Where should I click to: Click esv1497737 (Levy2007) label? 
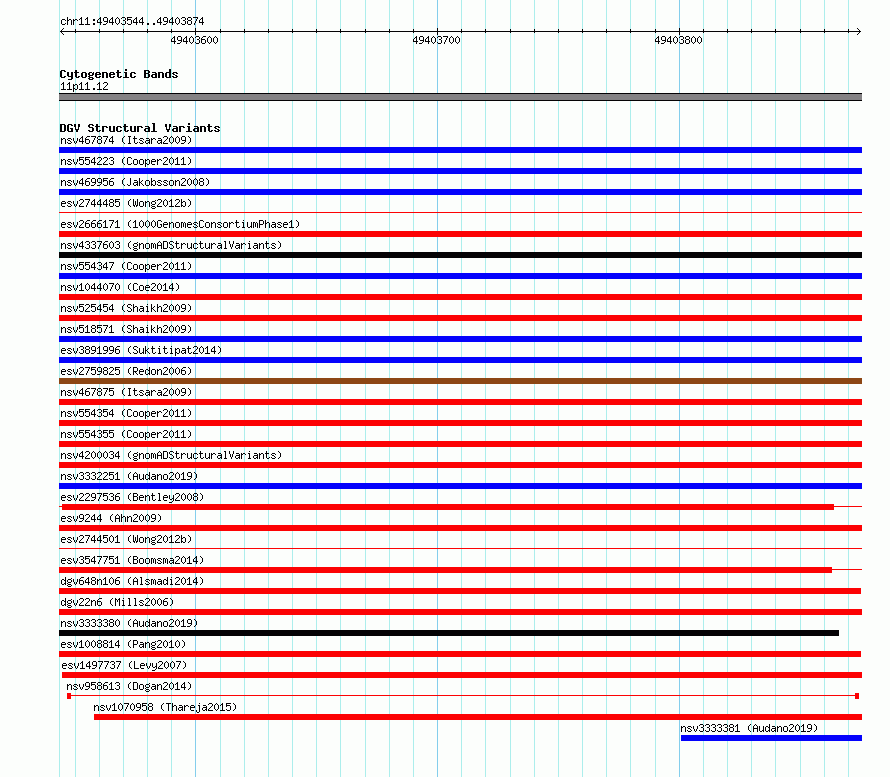click(x=124, y=665)
